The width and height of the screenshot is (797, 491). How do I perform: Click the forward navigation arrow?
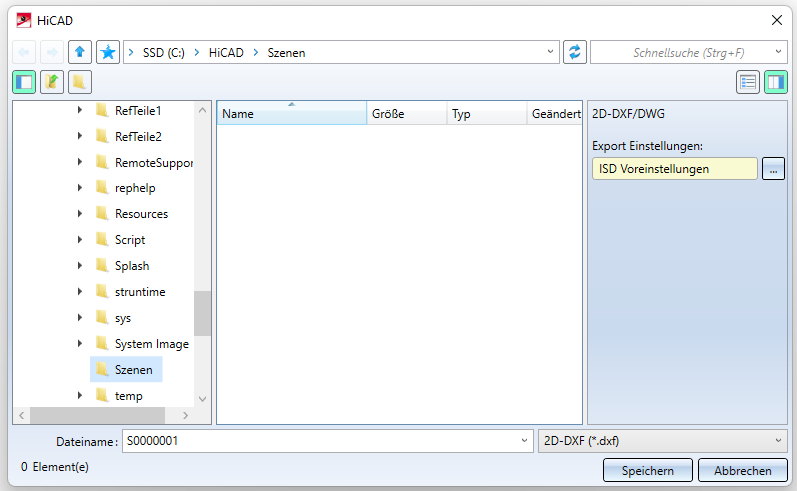coord(52,52)
